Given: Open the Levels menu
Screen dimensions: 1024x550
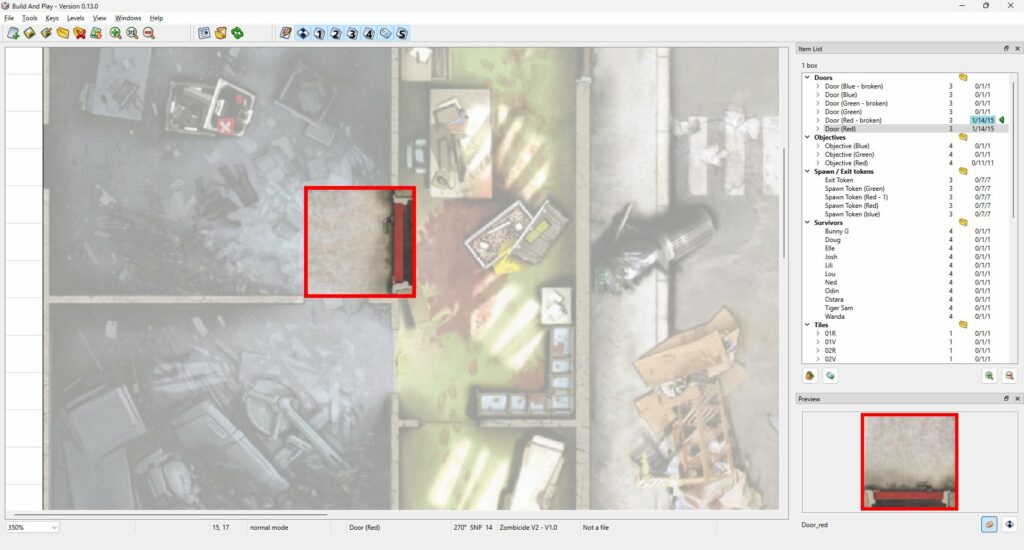Looking at the screenshot, I should pyautogui.click(x=76, y=18).
